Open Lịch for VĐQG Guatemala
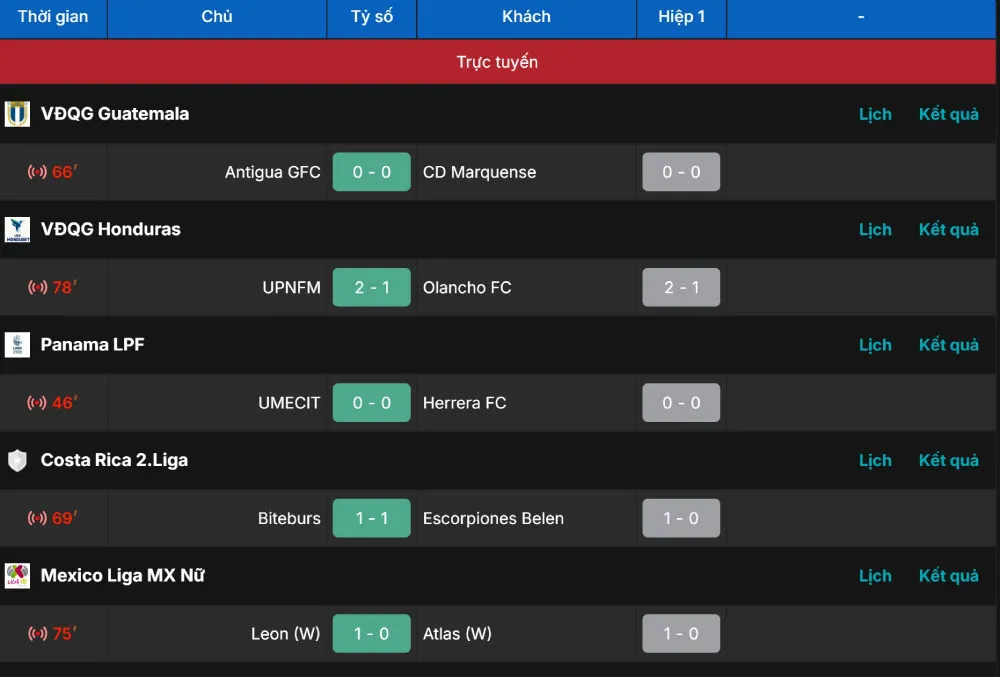 click(875, 114)
